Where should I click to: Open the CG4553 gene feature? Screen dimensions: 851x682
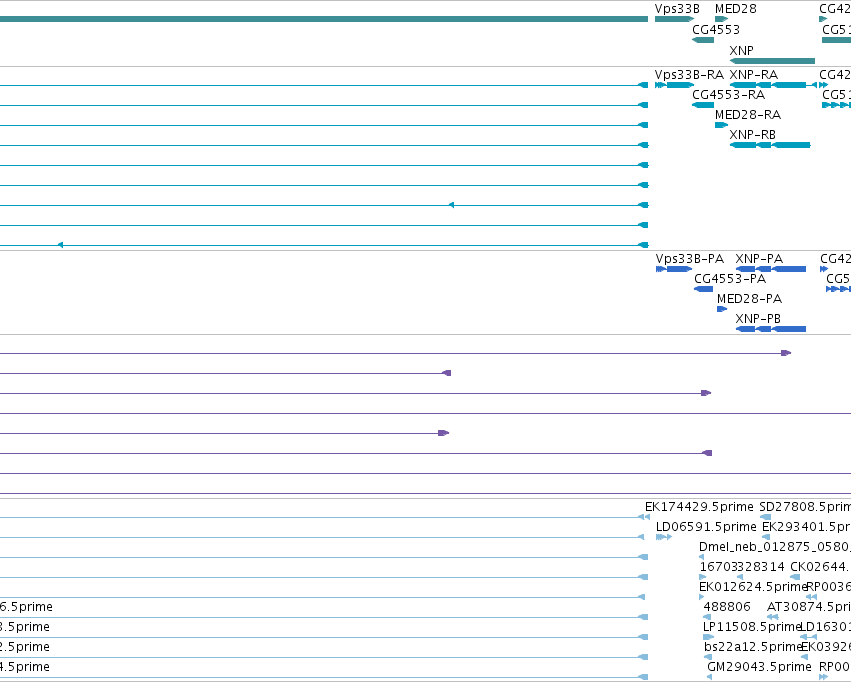(x=703, y=40)
